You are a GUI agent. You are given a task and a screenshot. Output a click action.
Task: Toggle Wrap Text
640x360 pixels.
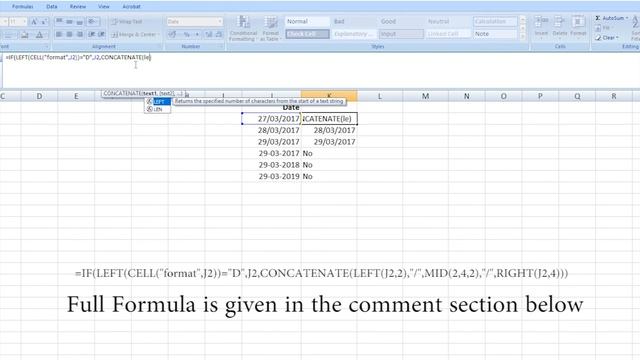[x=127, y=22]
